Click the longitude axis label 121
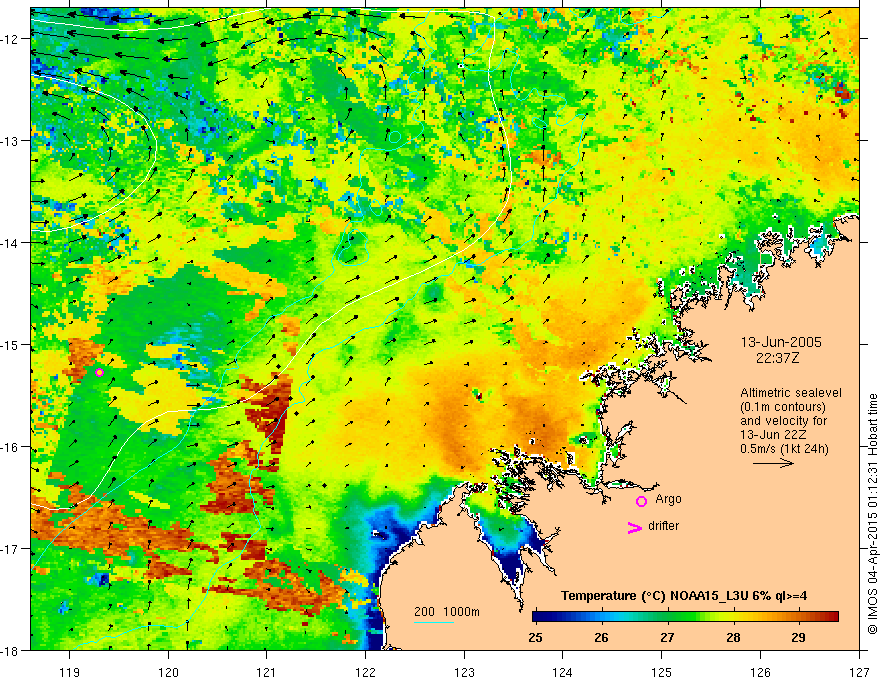The height and width of the screenshot is (680, 880). point(267,672)
